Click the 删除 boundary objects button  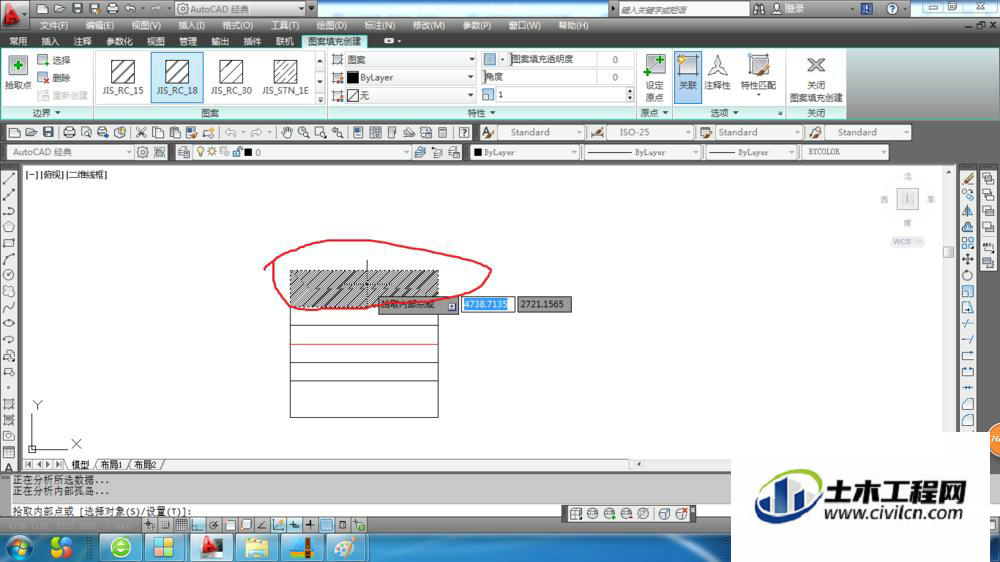pyautogui.click(x=54, y=78)
